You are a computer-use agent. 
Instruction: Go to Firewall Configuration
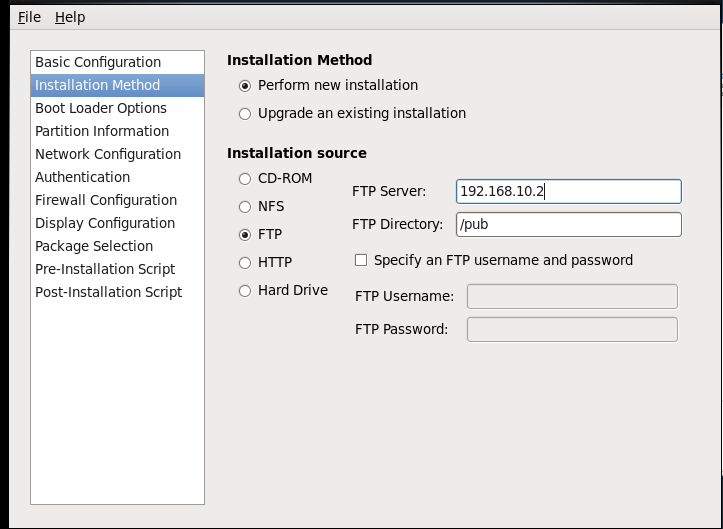[118, 201]
